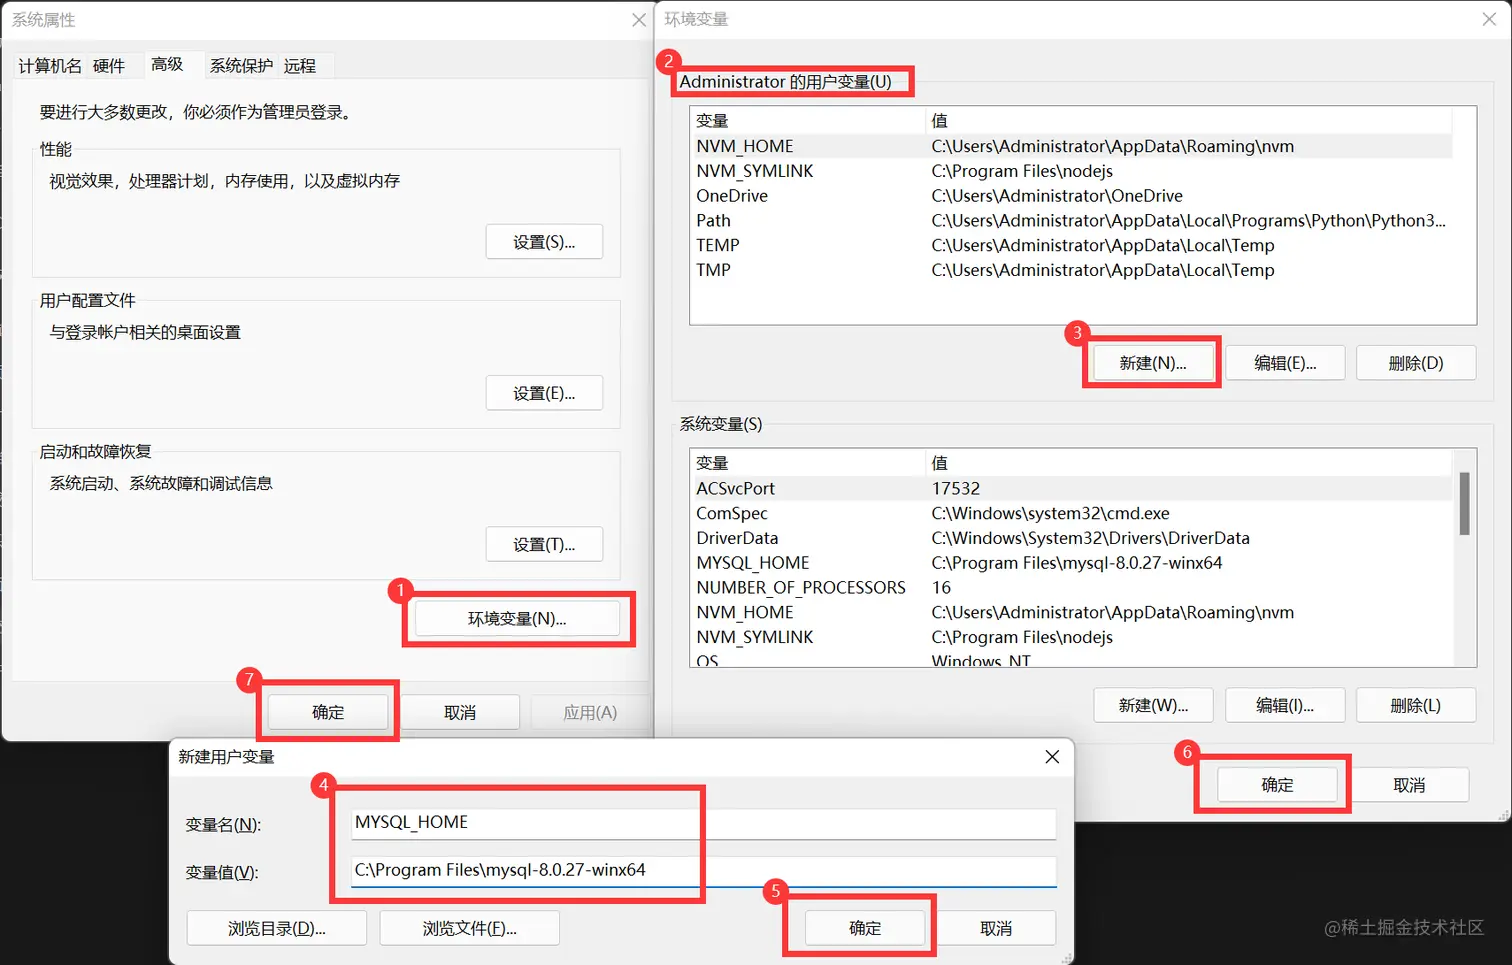
Task: Select ComSpec system variable row
Action: [x=1071, y=513]
